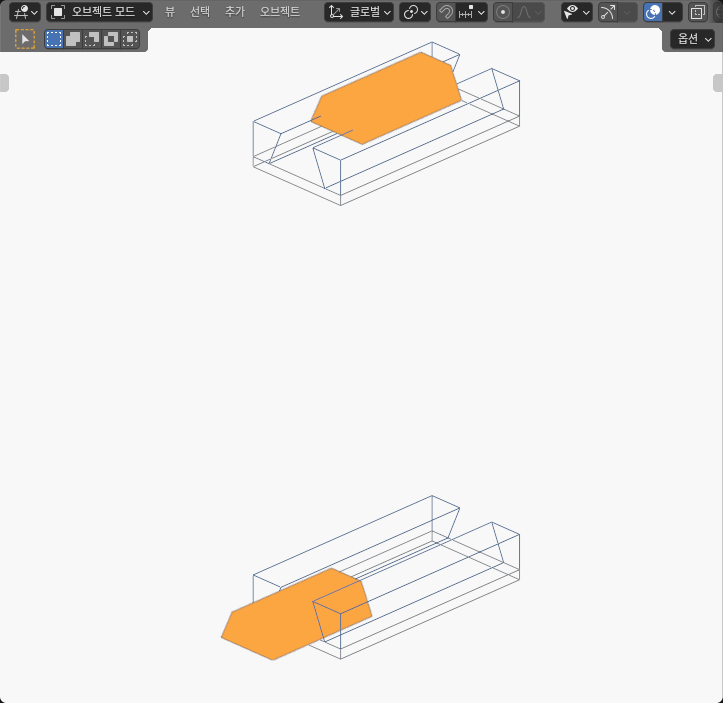Open the overlays settings dropdown arrow
This screenshot has width=723, height=703.
click(x=672, y=12)
